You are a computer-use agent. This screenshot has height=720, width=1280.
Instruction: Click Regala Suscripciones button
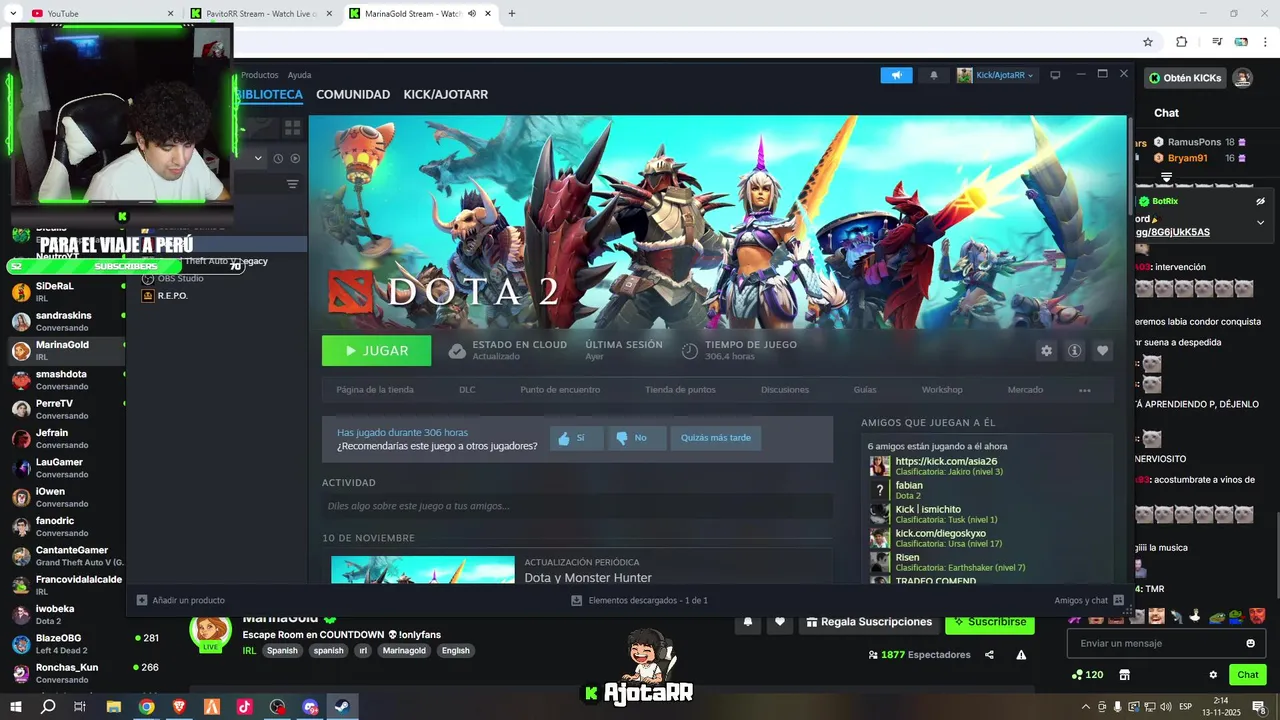[869, 622]
